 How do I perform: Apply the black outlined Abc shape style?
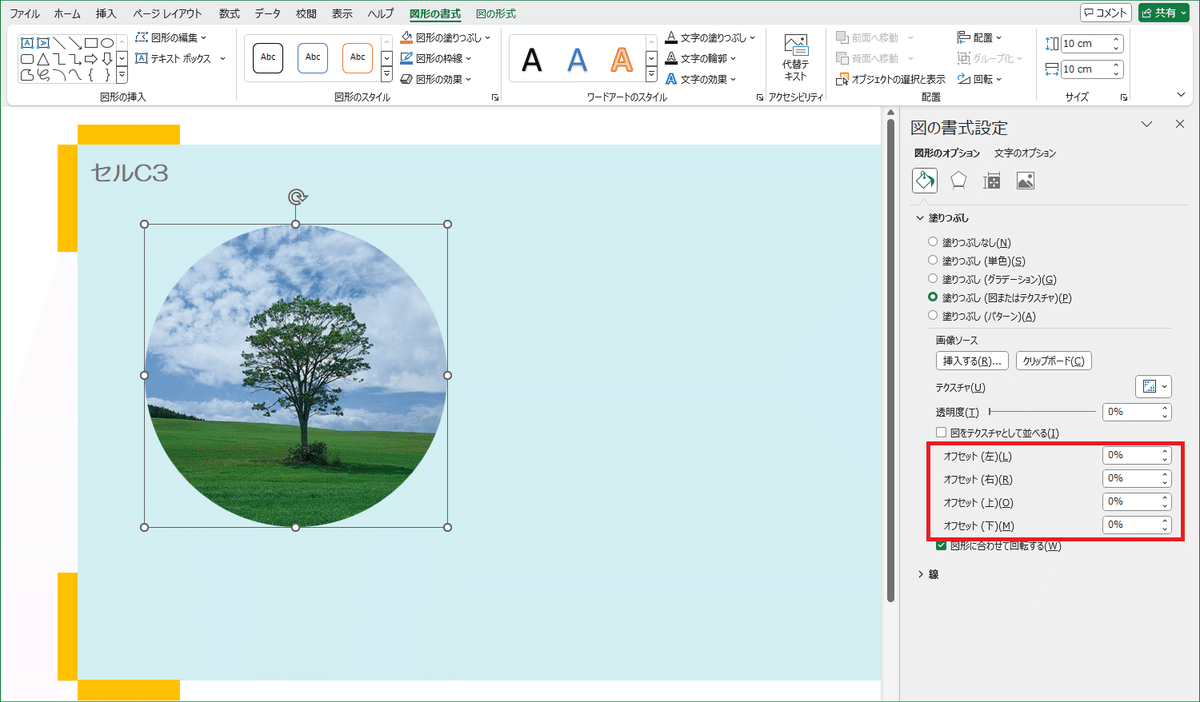(x=268, y=58)
